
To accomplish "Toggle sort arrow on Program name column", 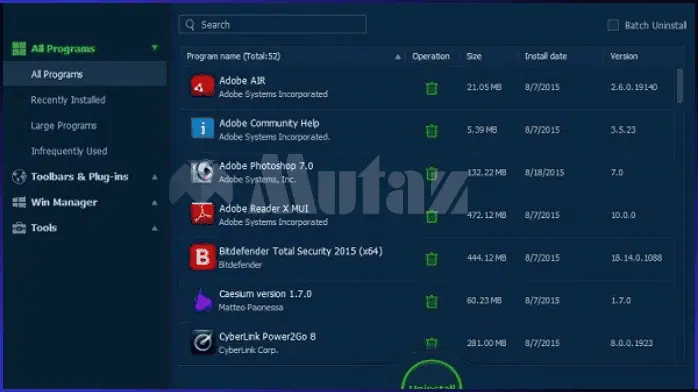I will [x=398, y=57].
